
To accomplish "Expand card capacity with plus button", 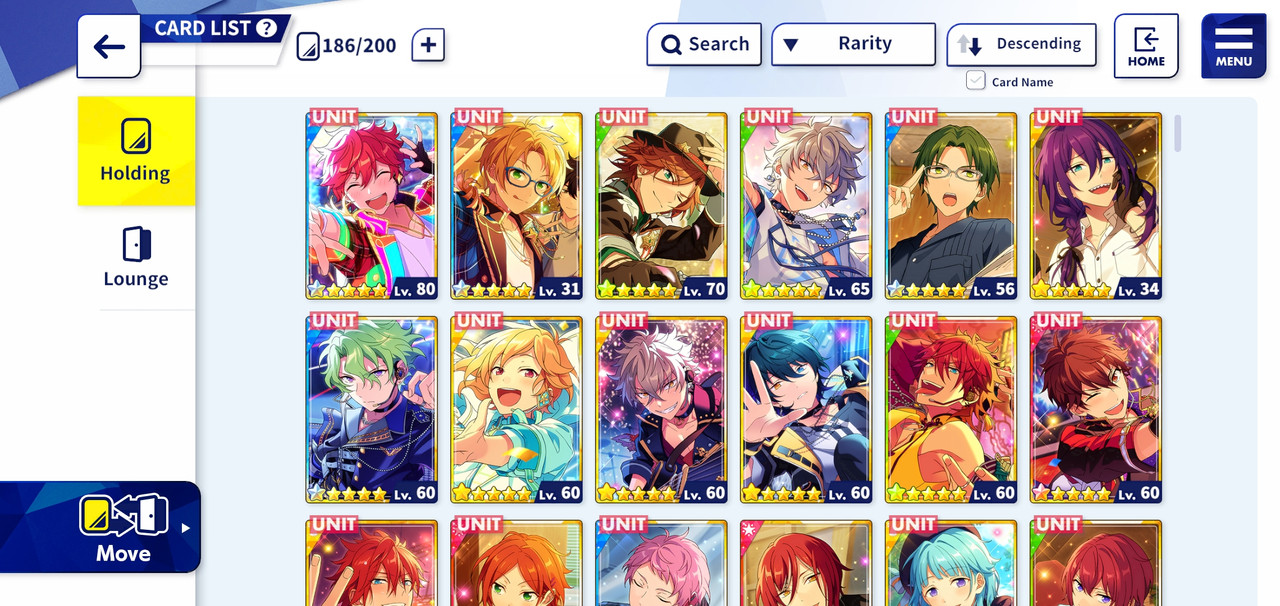I will (428, 45).
